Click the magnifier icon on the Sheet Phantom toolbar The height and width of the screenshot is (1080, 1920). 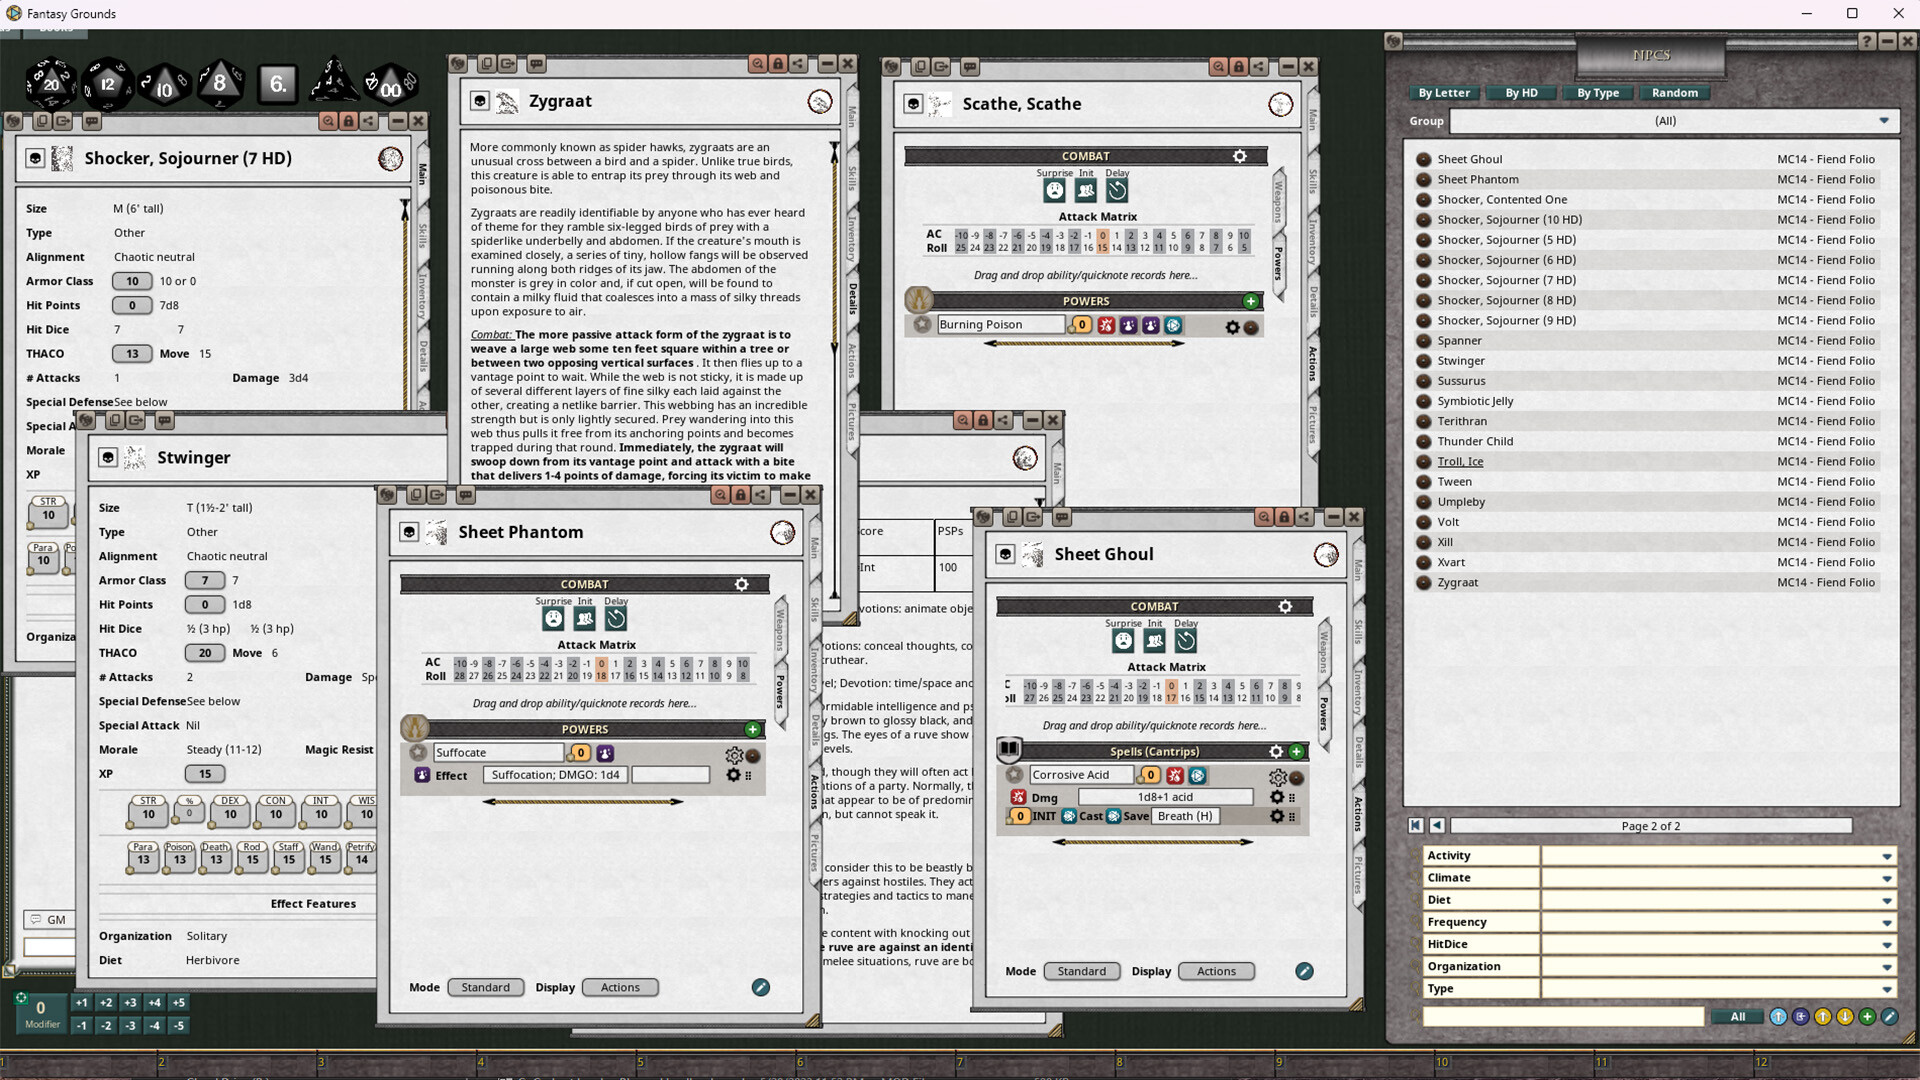(x=718, y=495)
